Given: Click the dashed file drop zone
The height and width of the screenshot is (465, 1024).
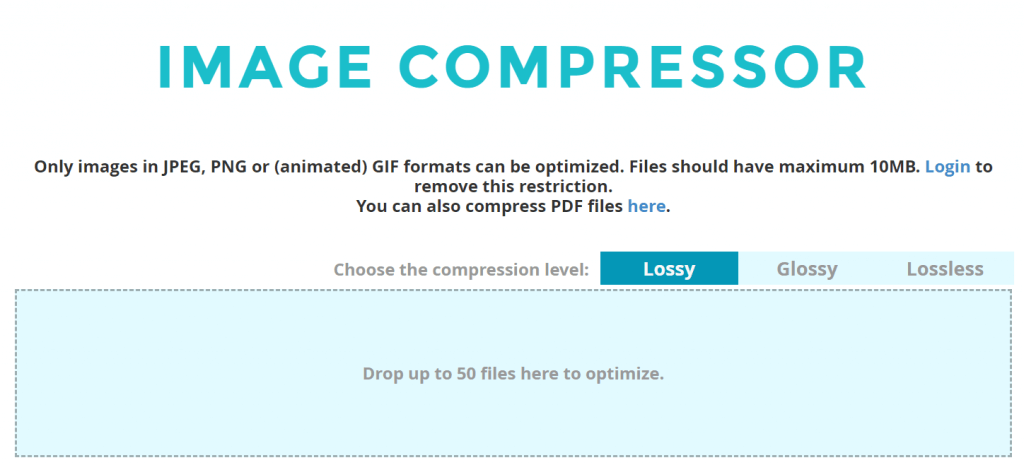Looking at the screenshot, I should [513, 373].
